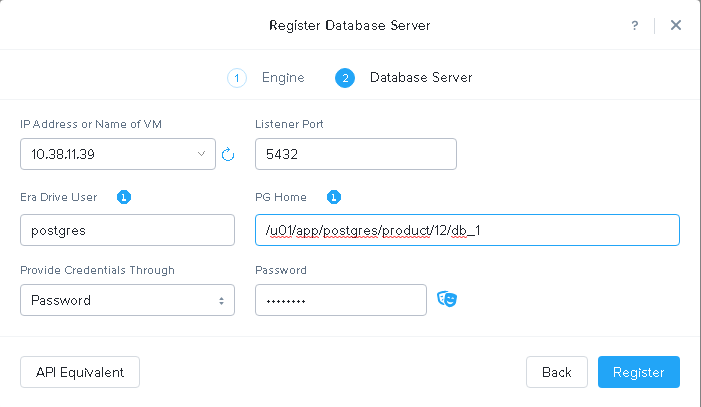
Task: Open Provide Credentials Through dropdown
Action: point(127,300)
